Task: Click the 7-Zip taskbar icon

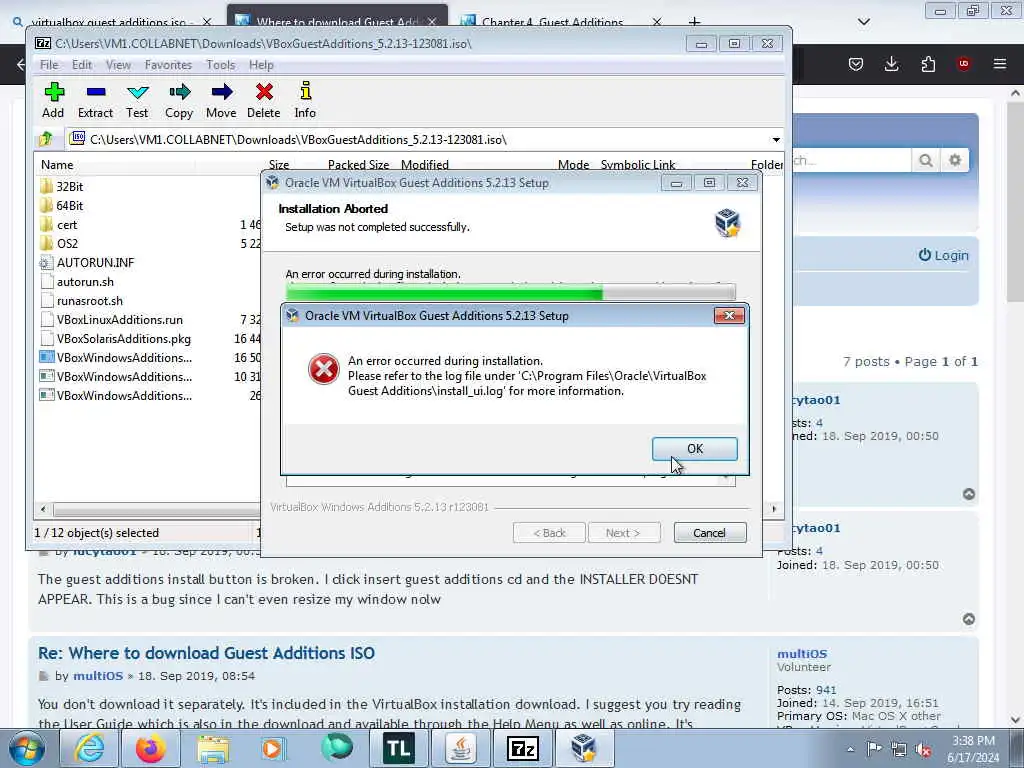Action: (522, 748)
